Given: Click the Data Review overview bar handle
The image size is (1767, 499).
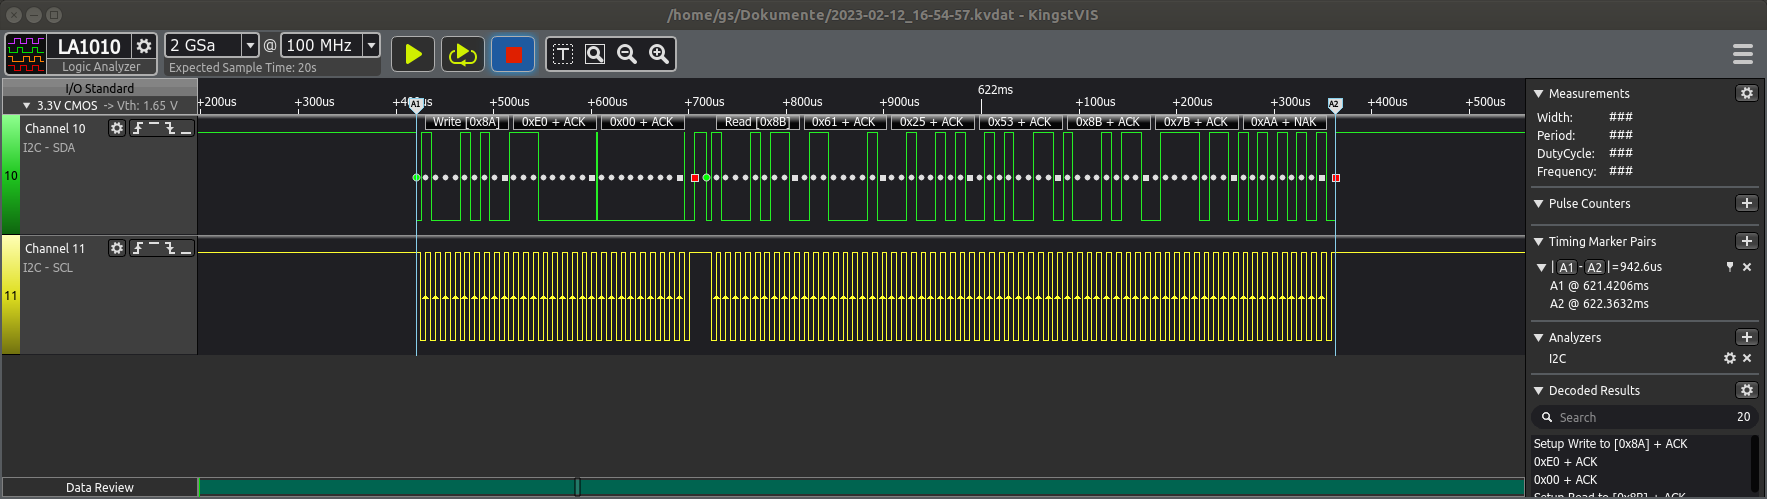Looking at the screenshot, I should tap(577, 487).
